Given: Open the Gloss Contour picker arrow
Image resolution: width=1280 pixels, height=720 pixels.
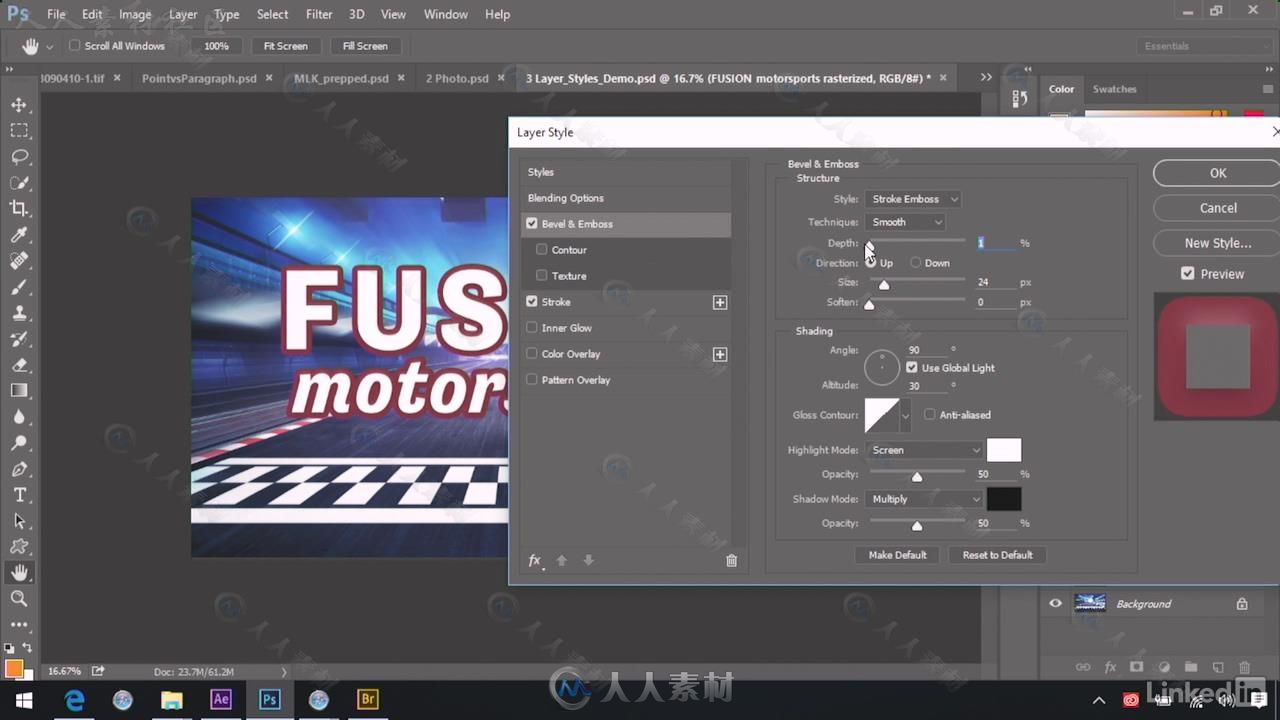Looking at the screenshot, I should [x=906, y=415].
